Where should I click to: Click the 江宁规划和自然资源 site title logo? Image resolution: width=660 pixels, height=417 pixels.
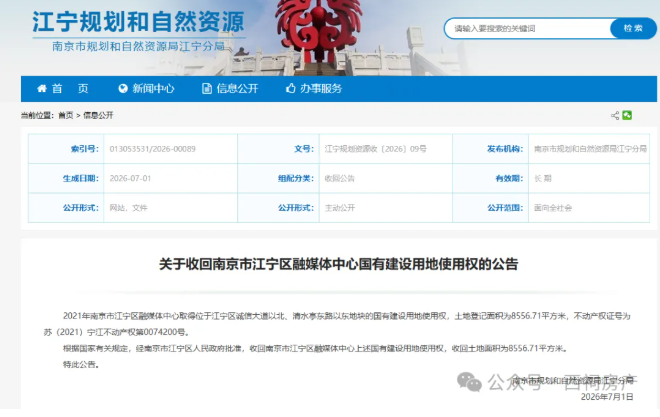(x=138, y=22)
